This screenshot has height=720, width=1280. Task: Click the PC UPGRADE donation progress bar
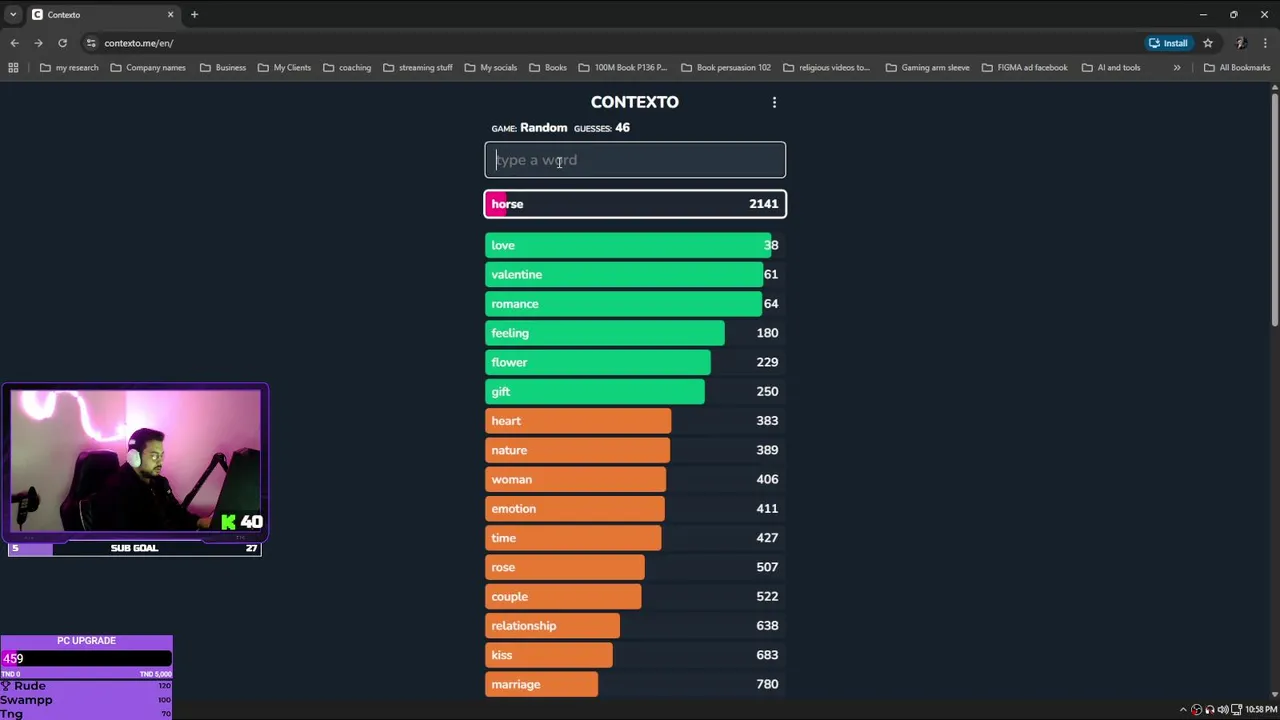[86, 658]
